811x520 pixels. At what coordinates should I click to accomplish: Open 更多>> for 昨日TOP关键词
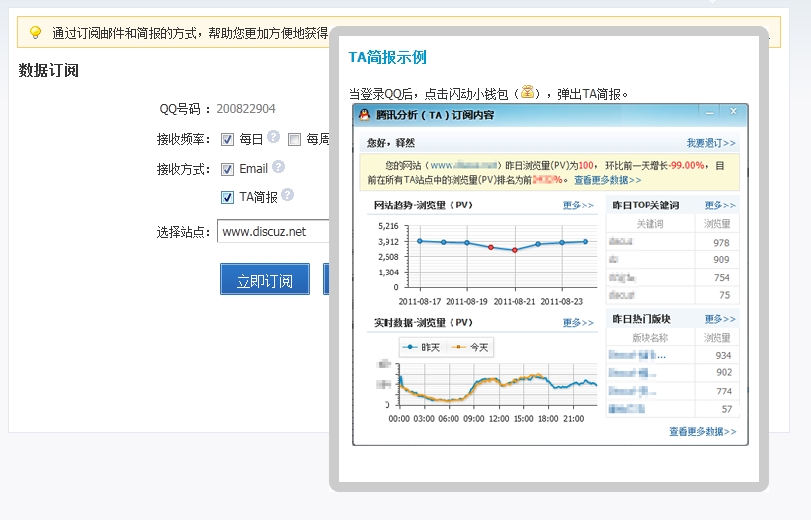[719, 205]
